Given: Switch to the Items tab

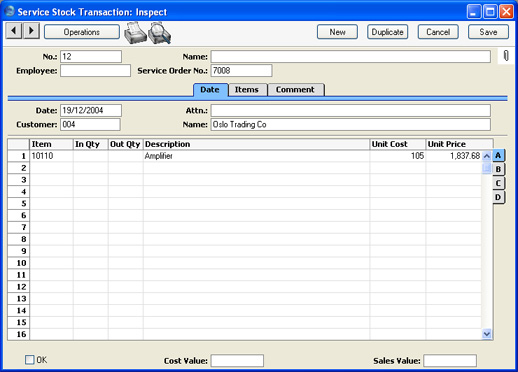Looking at the screenshot, I should pyautogui.click(x=247, y=90).
